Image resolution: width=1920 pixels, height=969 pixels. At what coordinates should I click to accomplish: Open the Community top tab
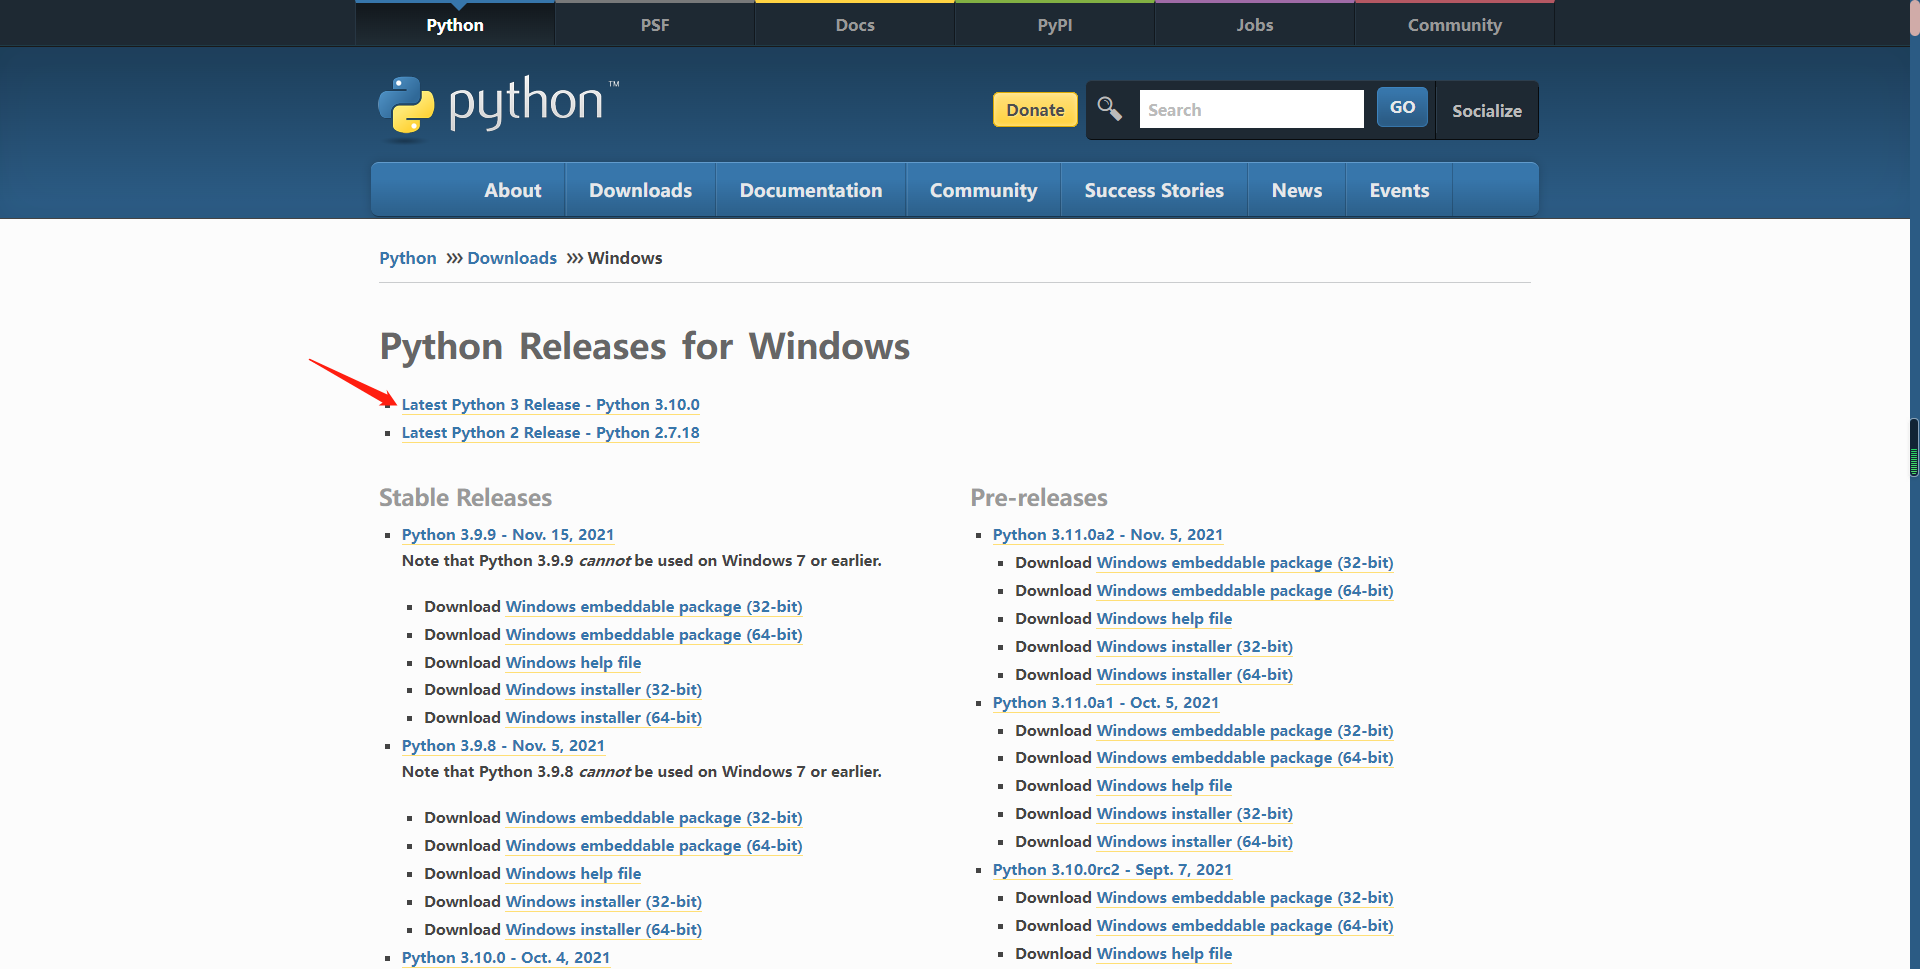1455,25
